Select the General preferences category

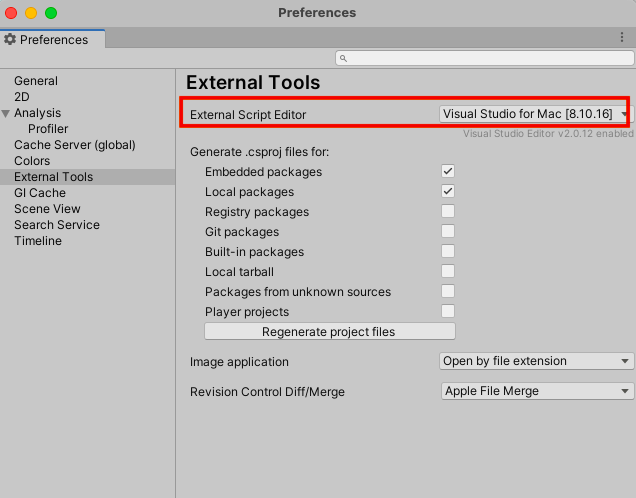[36, 81]
